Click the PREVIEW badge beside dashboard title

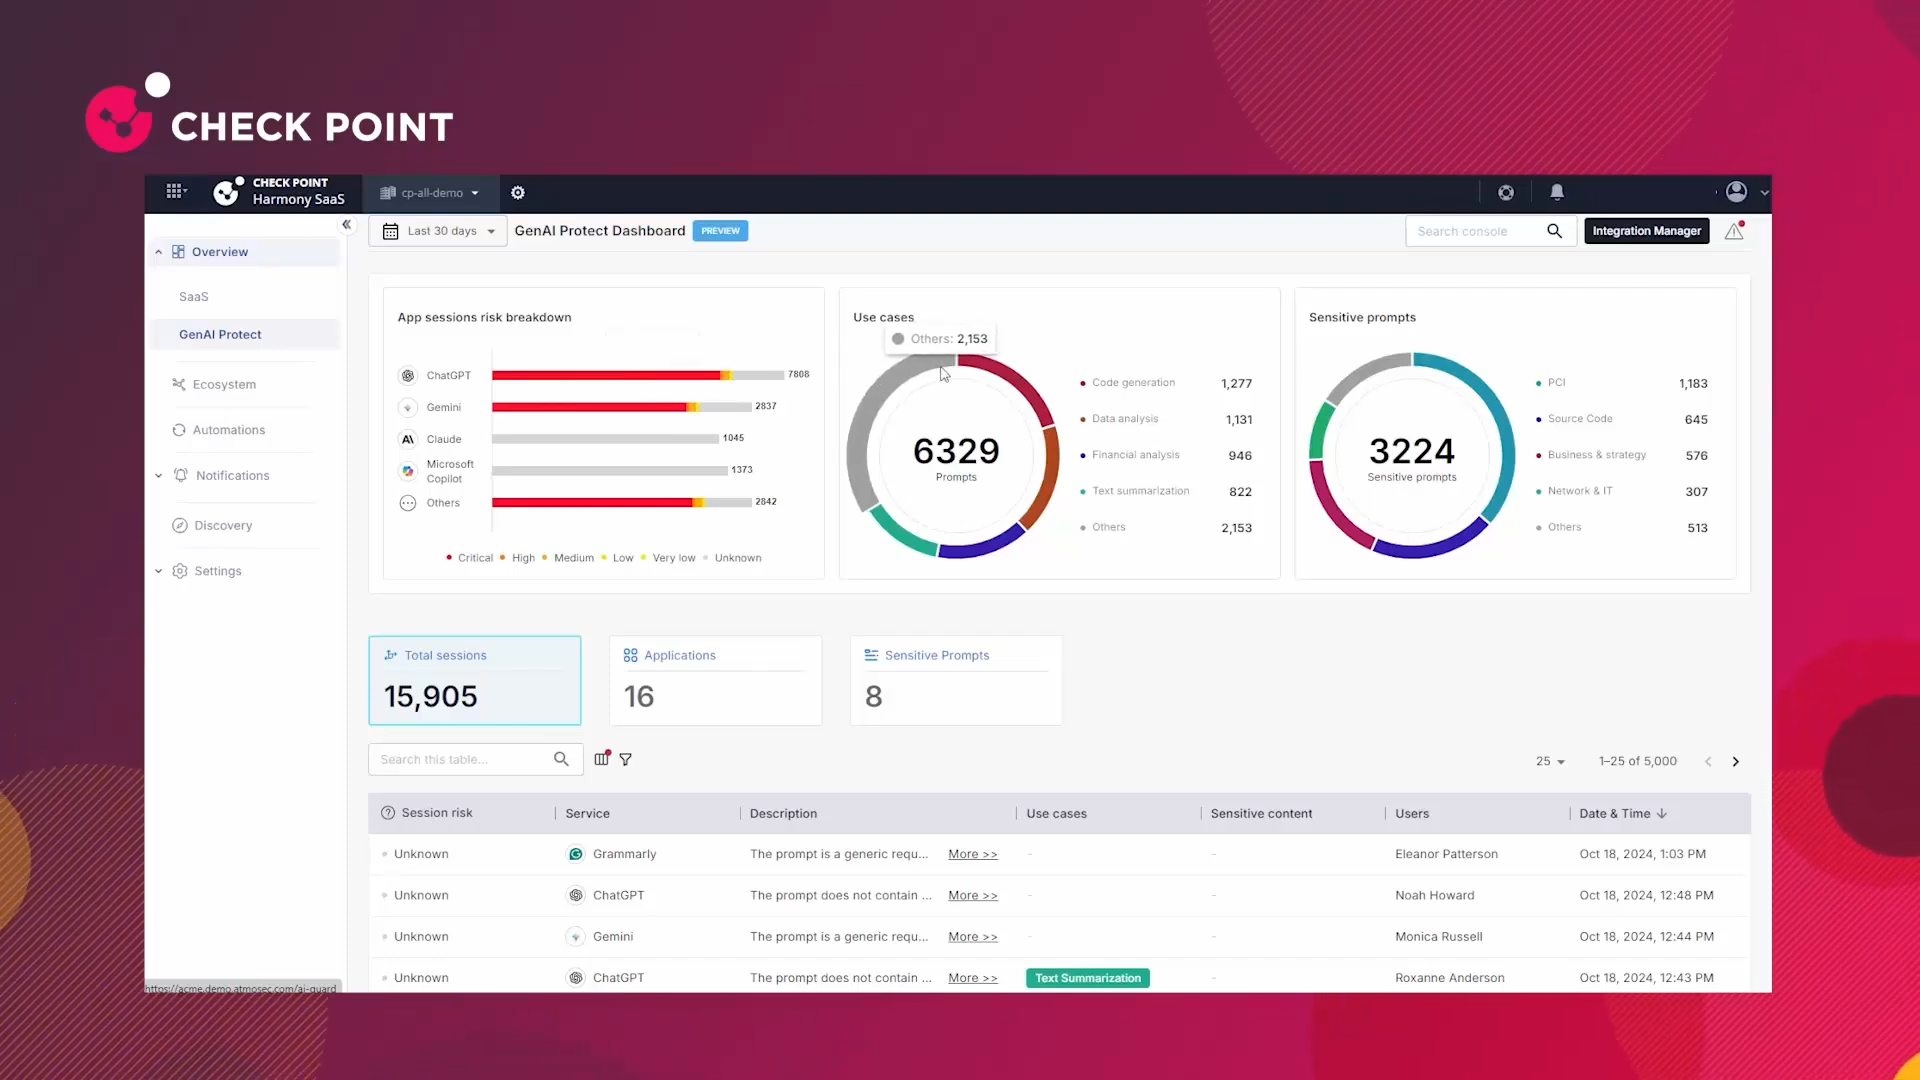[x=720, y=231]
